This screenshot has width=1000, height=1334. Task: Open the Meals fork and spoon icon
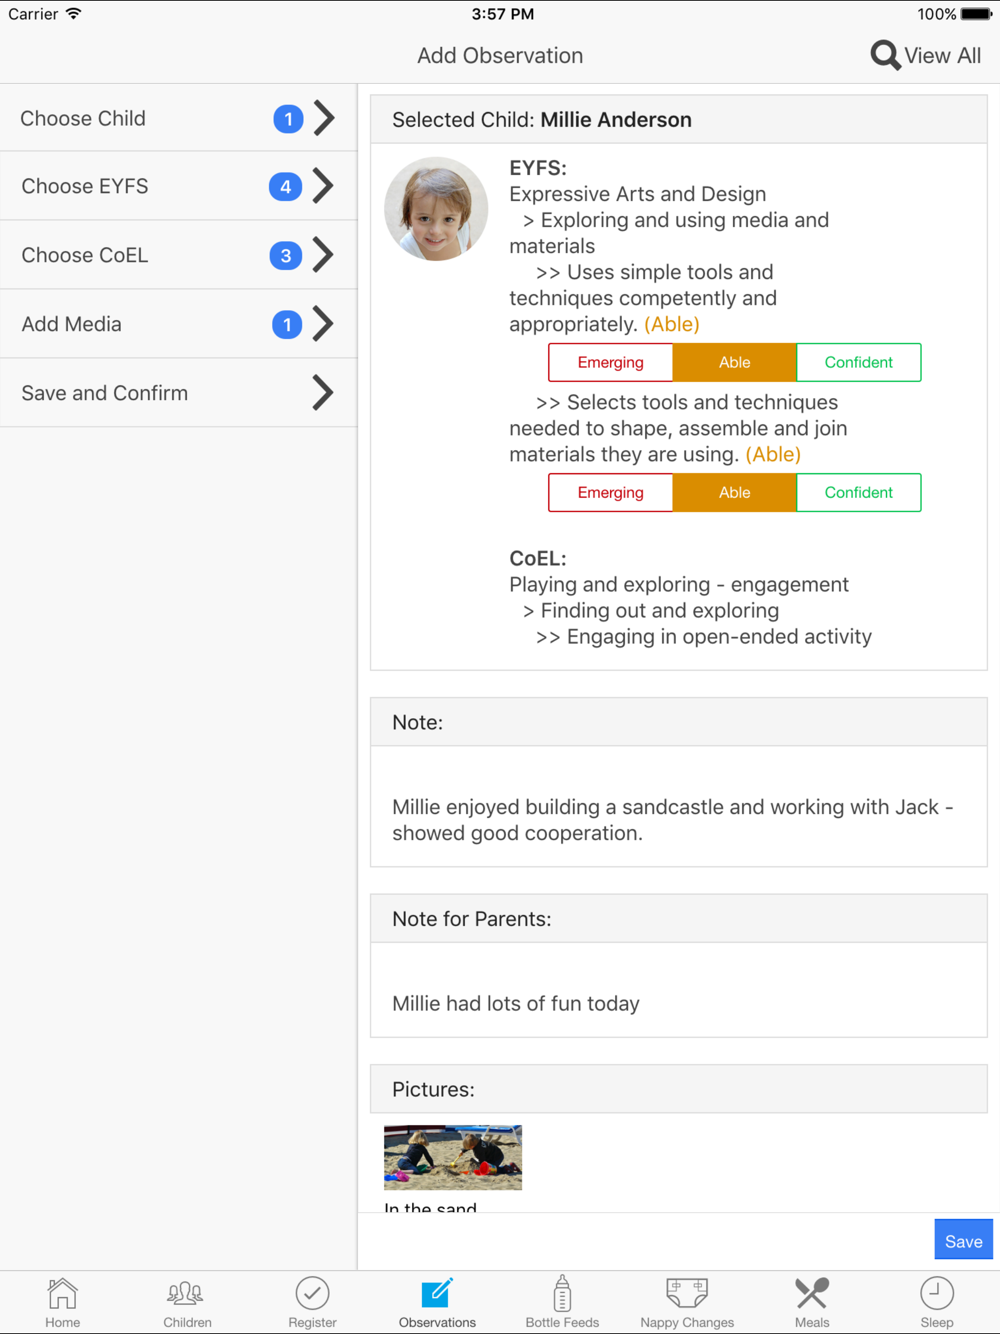click(812, 1293)
